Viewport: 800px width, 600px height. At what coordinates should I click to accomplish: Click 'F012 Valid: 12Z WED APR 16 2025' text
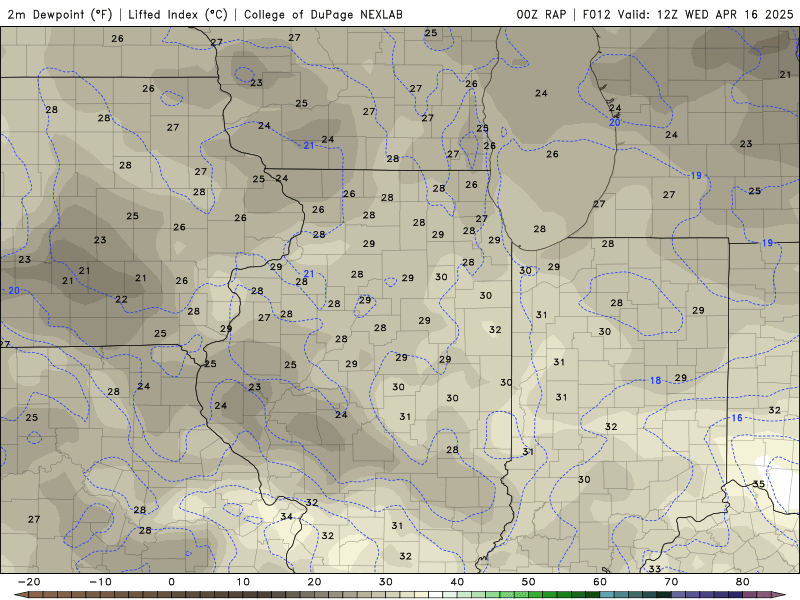pyautogui.click(x=688, y=14)
